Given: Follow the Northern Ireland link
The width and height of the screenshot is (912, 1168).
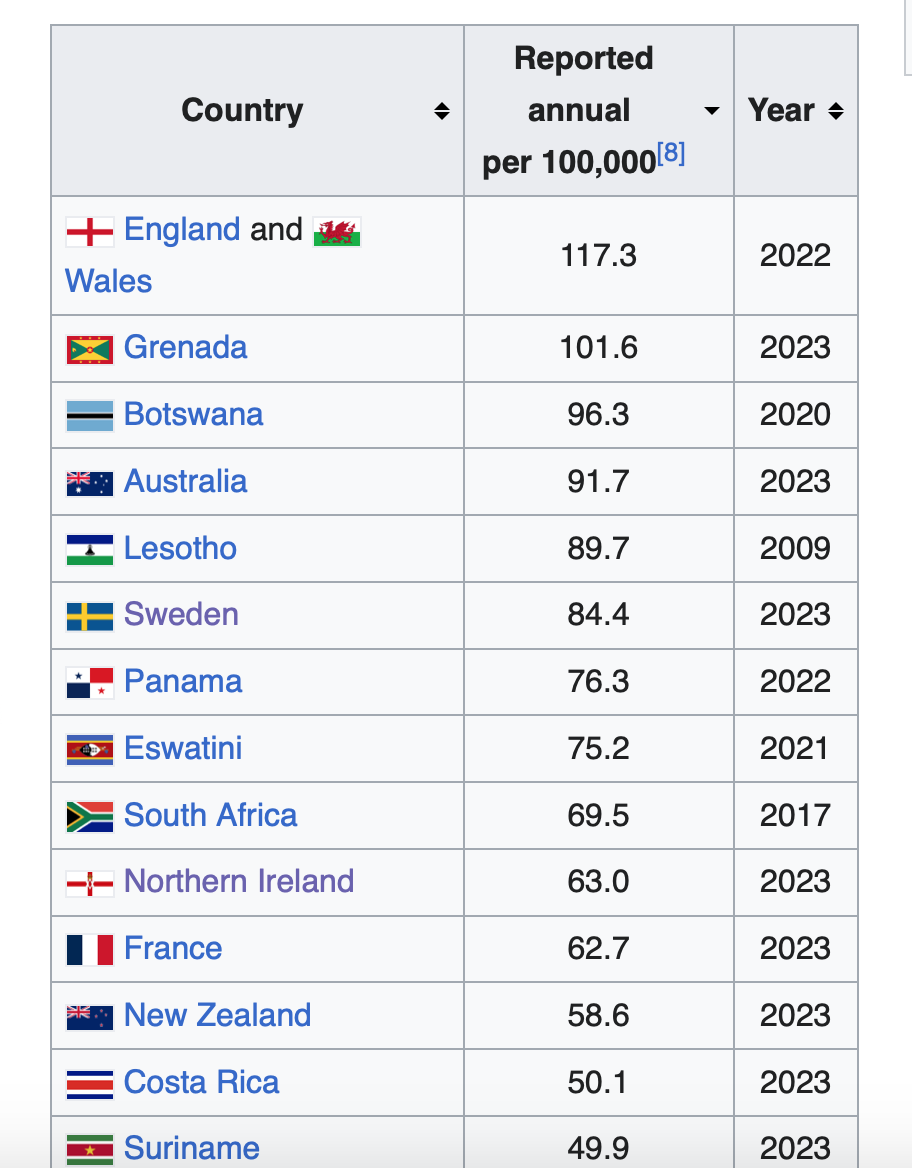Looking at the screenshot, I should click(x=239, y=882).
